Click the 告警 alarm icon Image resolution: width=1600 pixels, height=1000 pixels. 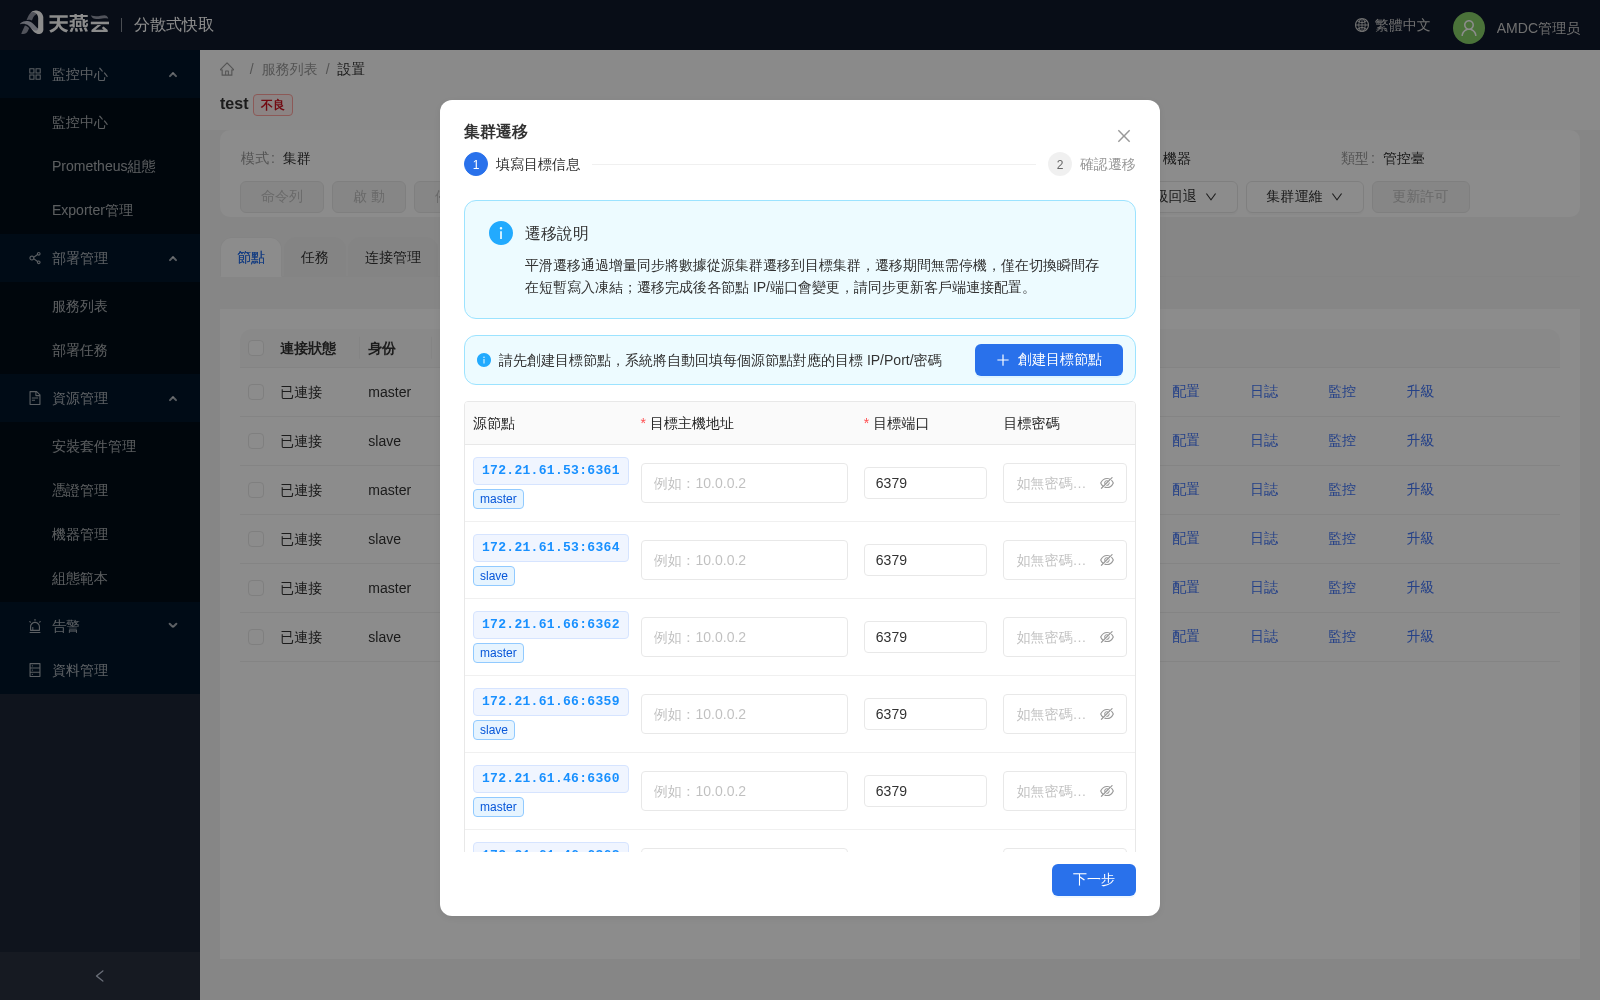(x=35, y=626)
